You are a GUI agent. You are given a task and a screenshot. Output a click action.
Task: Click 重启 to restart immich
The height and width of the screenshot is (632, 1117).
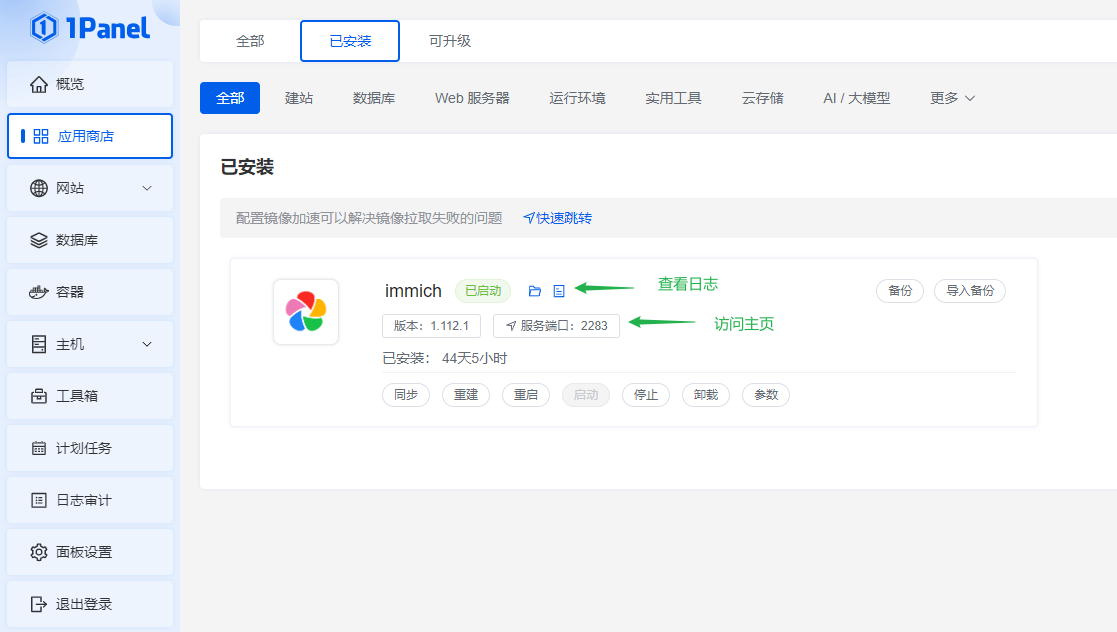coord(526,395)
